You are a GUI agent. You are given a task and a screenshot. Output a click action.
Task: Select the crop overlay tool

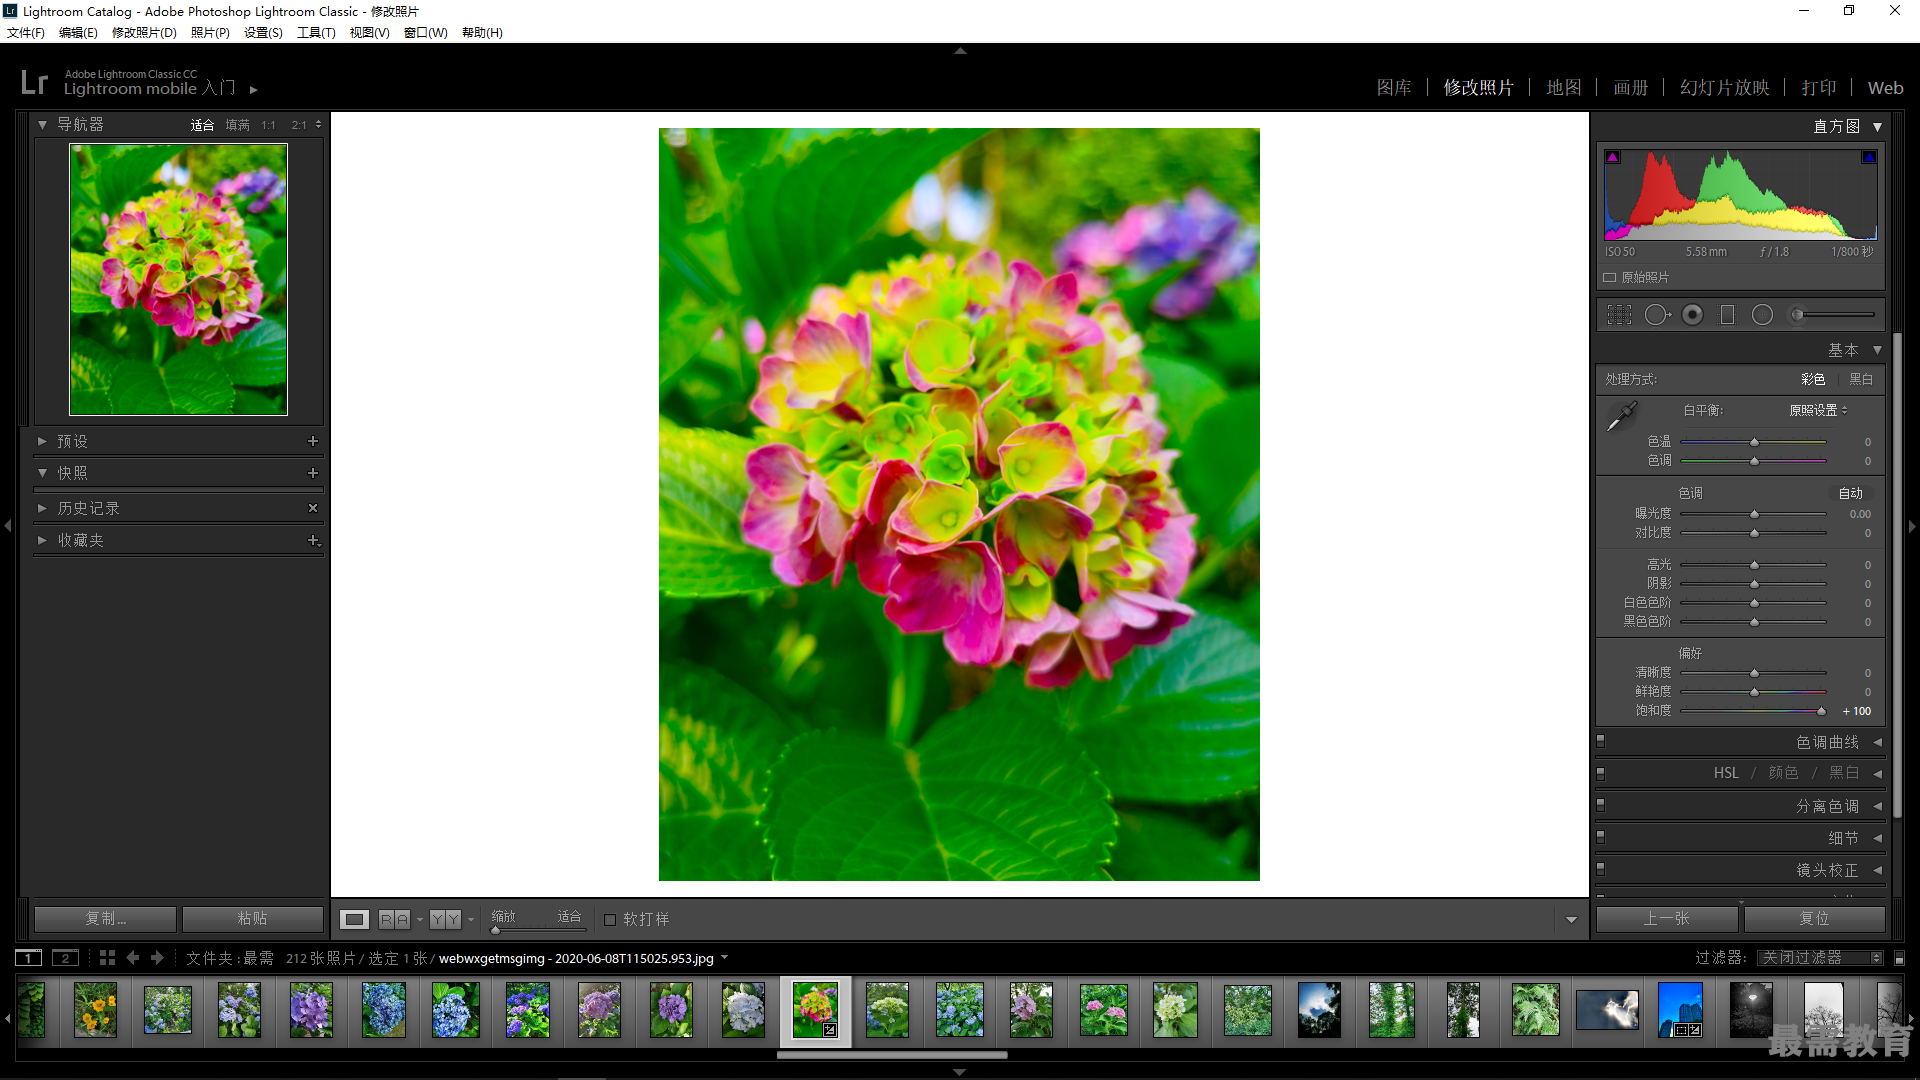click(1619, 315)
